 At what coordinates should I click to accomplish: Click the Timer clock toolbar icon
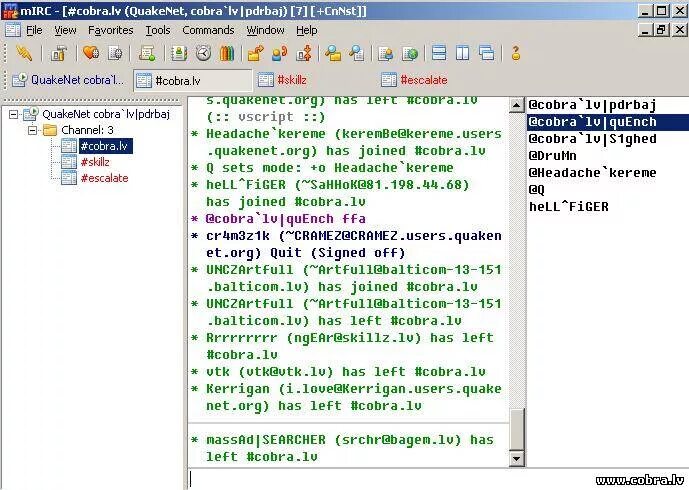click(x=203, y=54)
